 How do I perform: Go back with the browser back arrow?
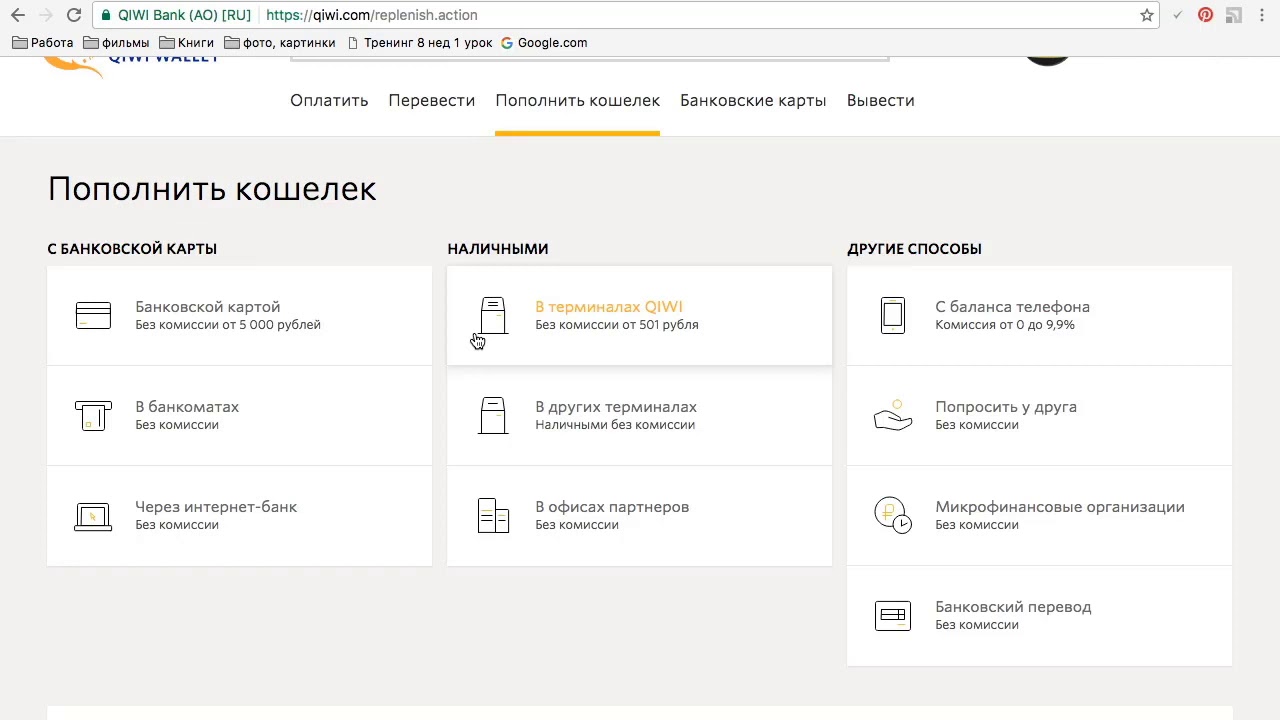(x=18, y=15)
